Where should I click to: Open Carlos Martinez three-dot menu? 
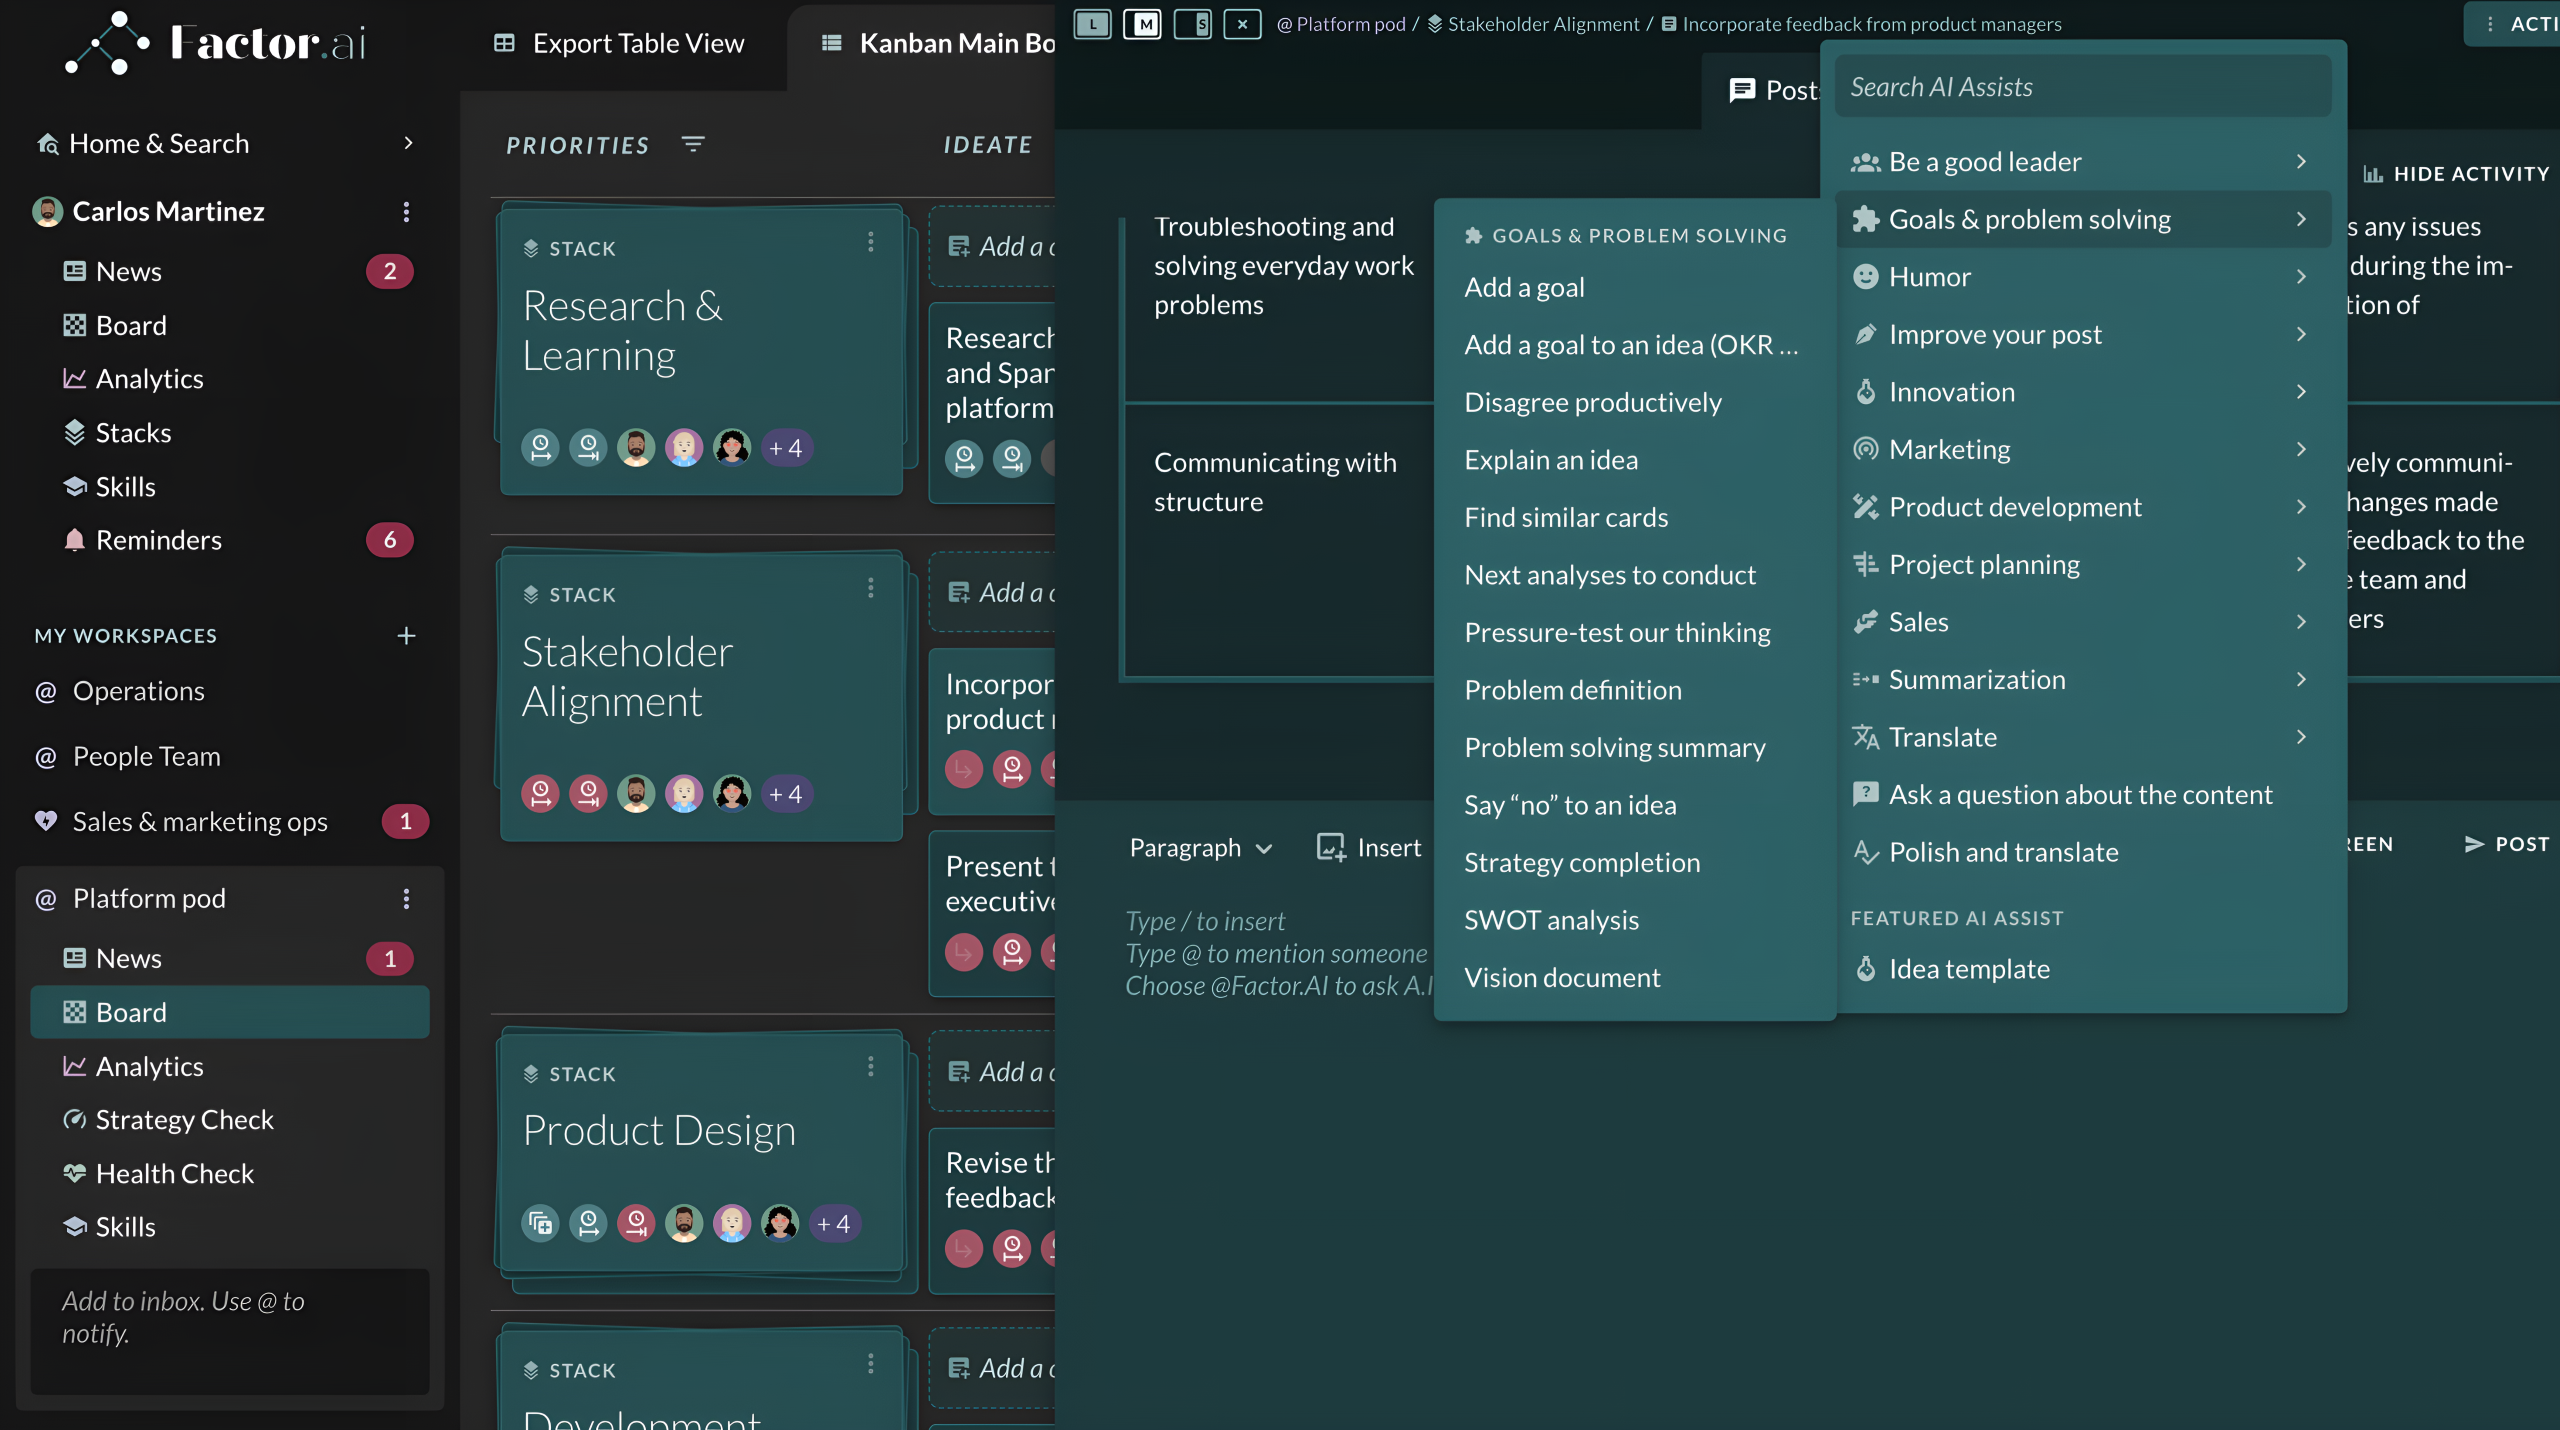pos(406,212)
